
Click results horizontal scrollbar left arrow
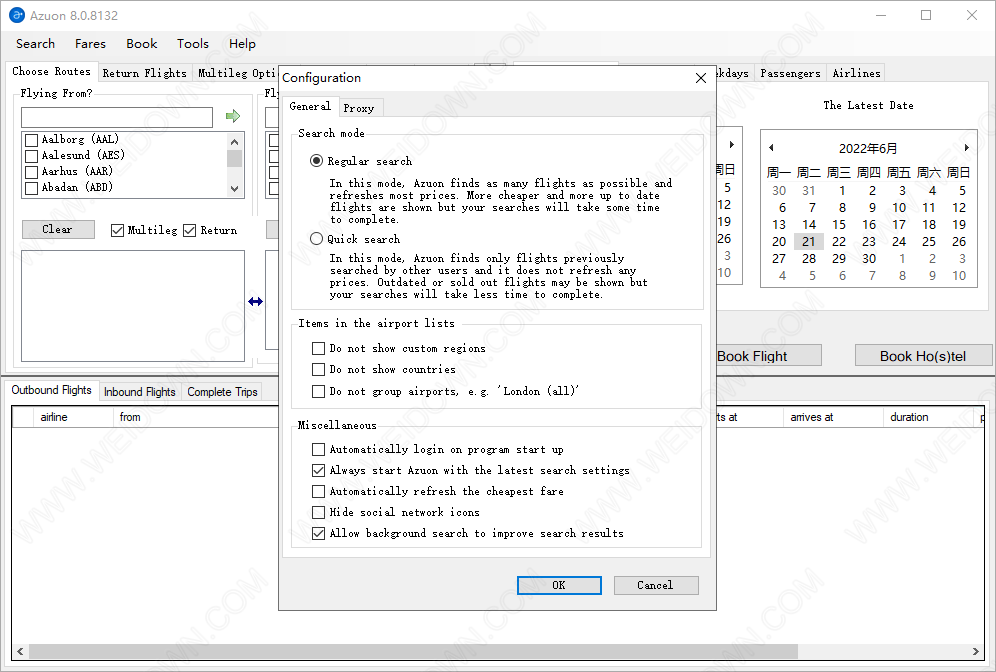(x=20, y=652)
